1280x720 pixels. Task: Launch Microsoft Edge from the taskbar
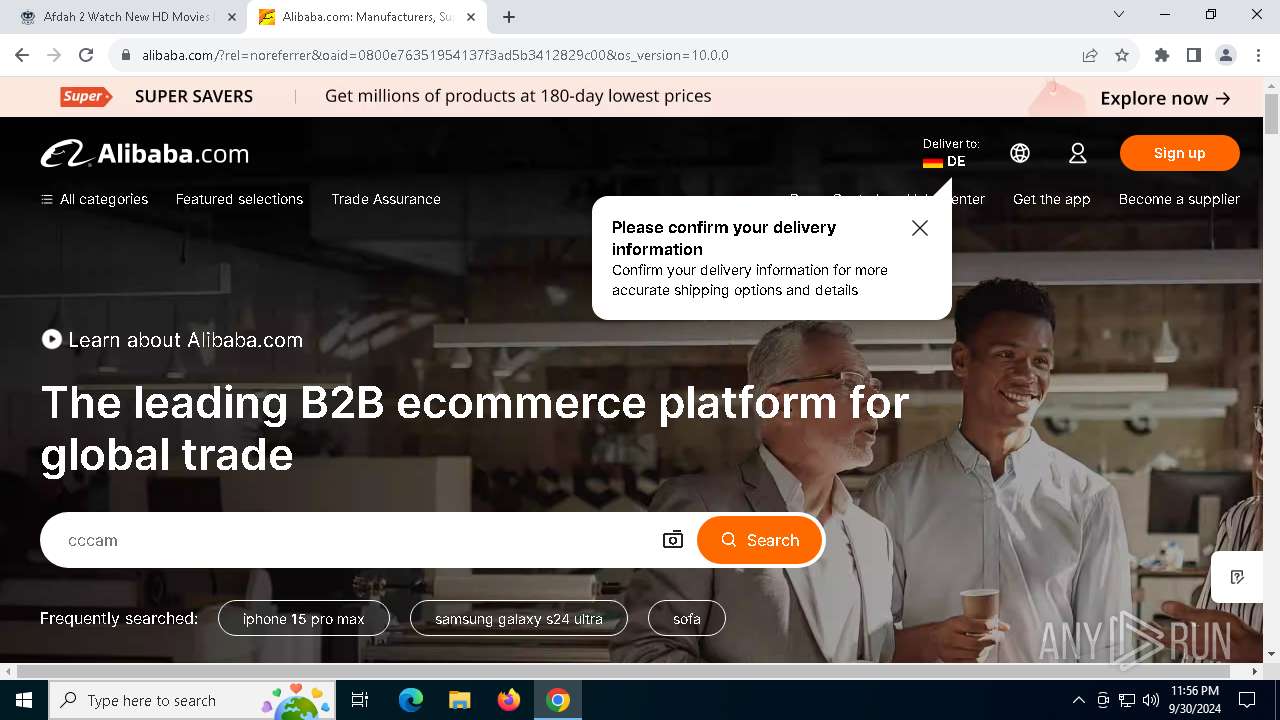coord(411,700)
